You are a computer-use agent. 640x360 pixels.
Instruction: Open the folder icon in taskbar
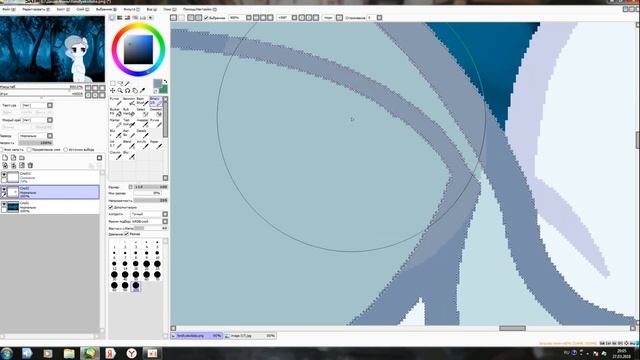point(69,353)
